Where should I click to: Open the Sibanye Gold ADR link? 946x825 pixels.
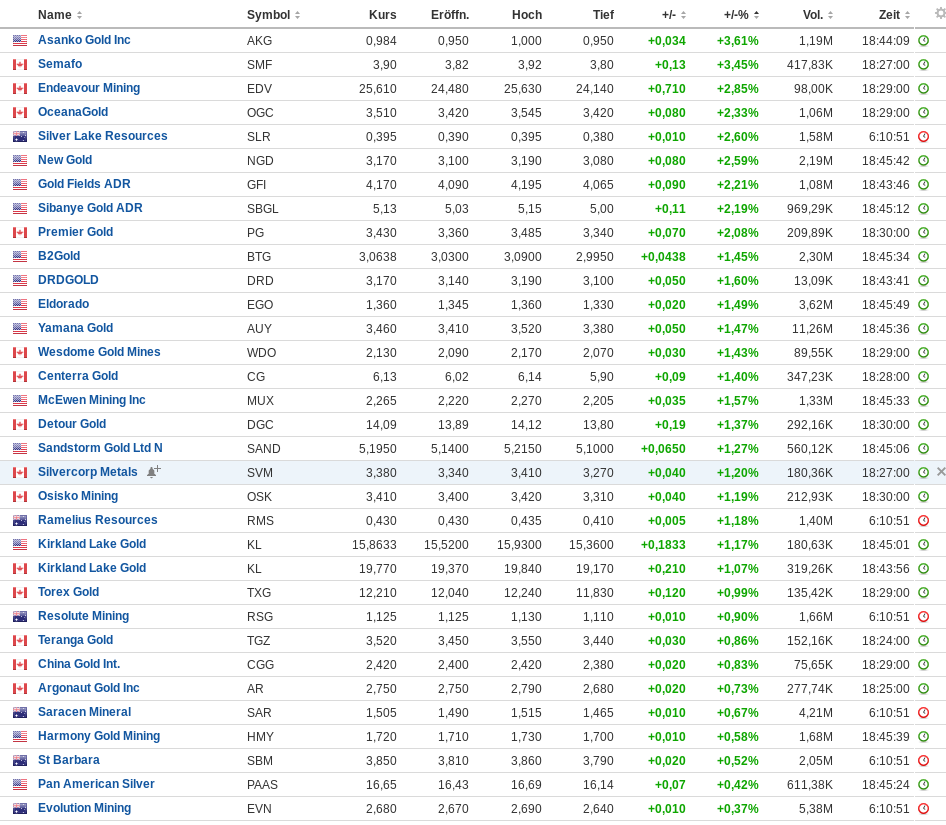coord(90,208)
